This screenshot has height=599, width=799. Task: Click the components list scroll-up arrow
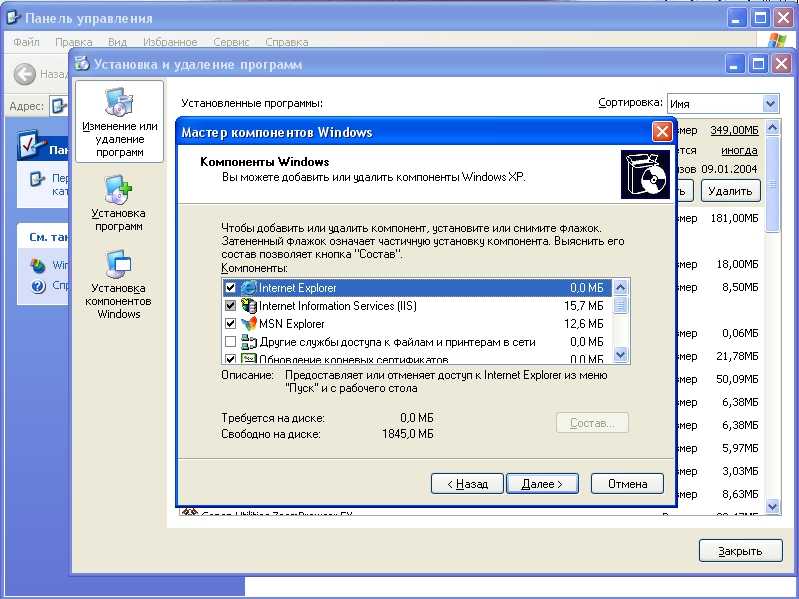(x=620, y=287)
